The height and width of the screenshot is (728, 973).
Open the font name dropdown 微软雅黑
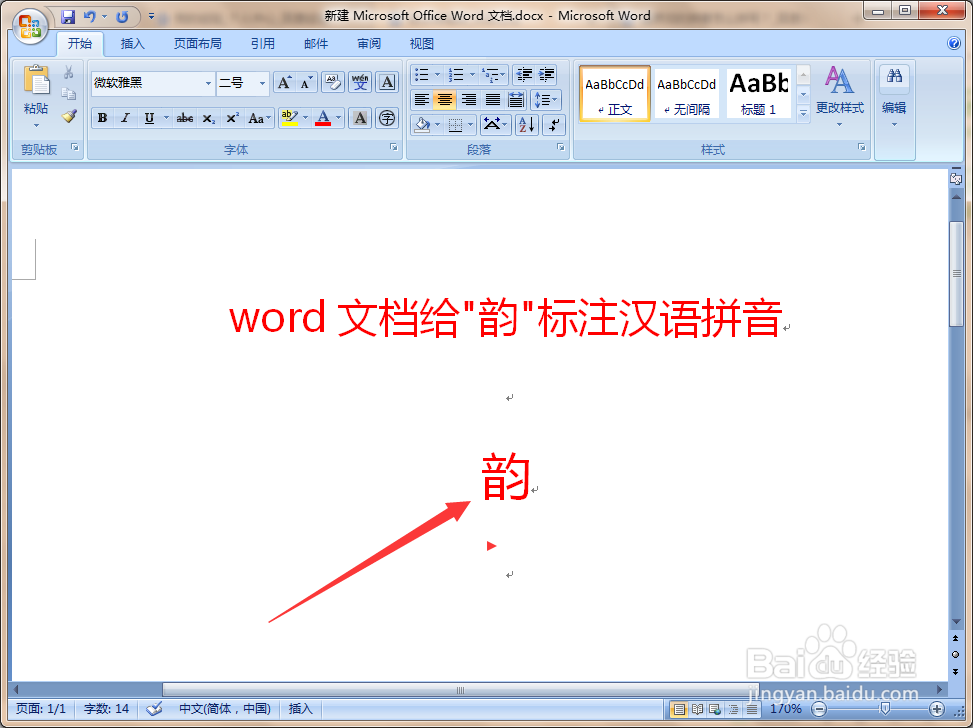click(x=208, y=83)
